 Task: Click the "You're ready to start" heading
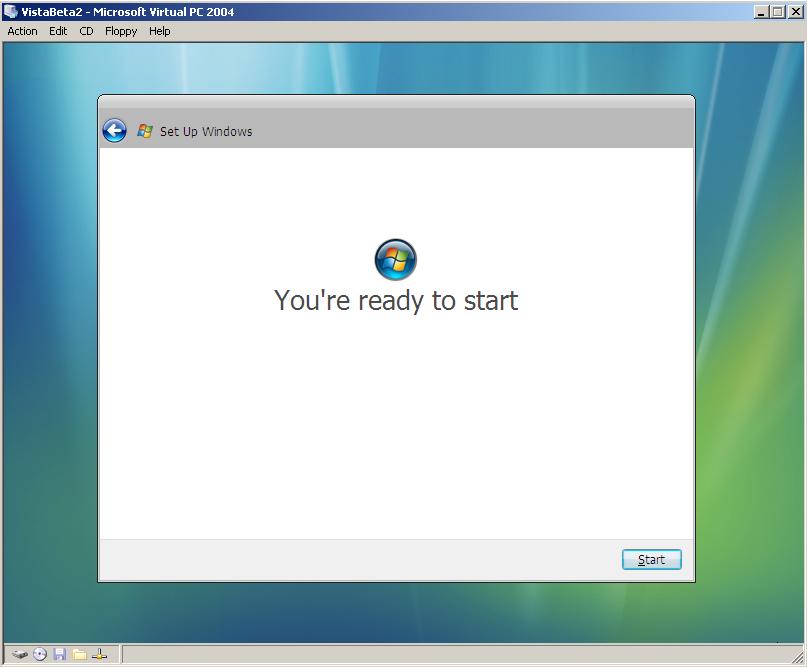click(396, 301)
